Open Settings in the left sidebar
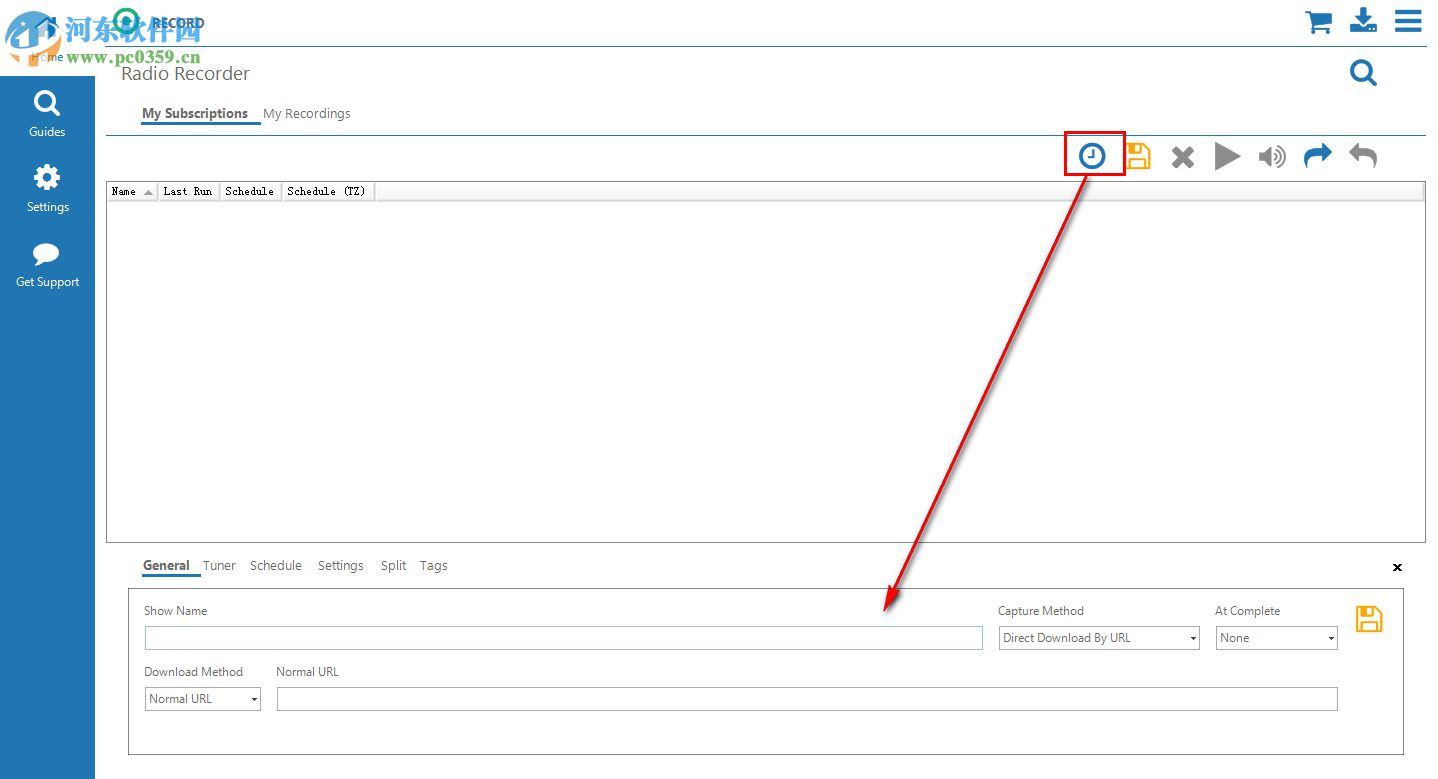The image size is (1438, 779). [47, 189]
